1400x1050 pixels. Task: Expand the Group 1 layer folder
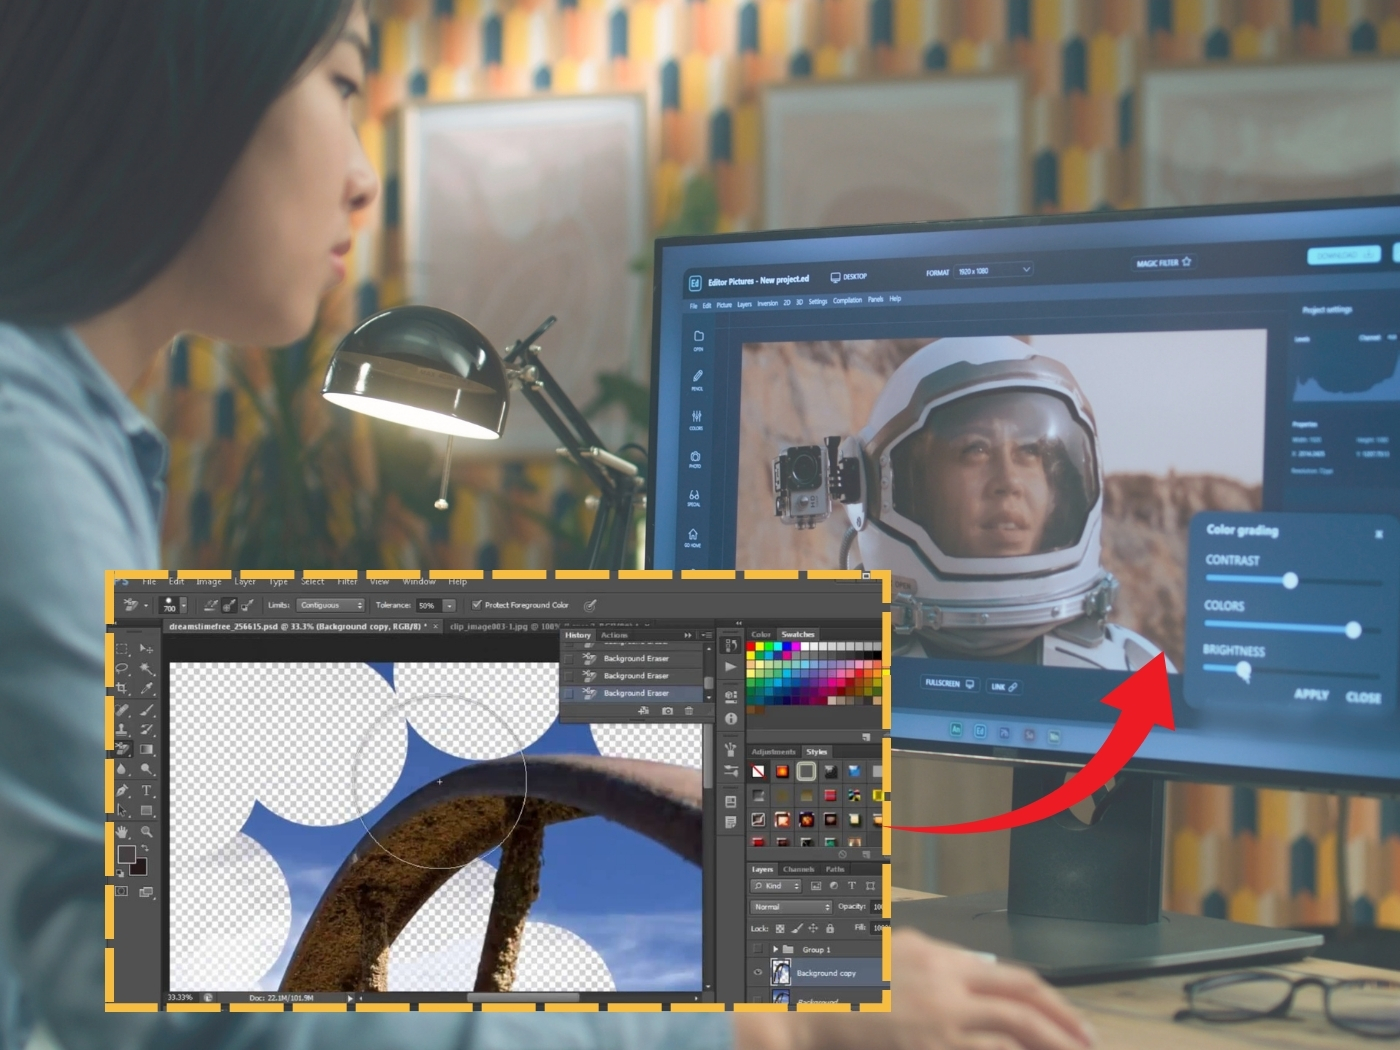coord(775,949)
